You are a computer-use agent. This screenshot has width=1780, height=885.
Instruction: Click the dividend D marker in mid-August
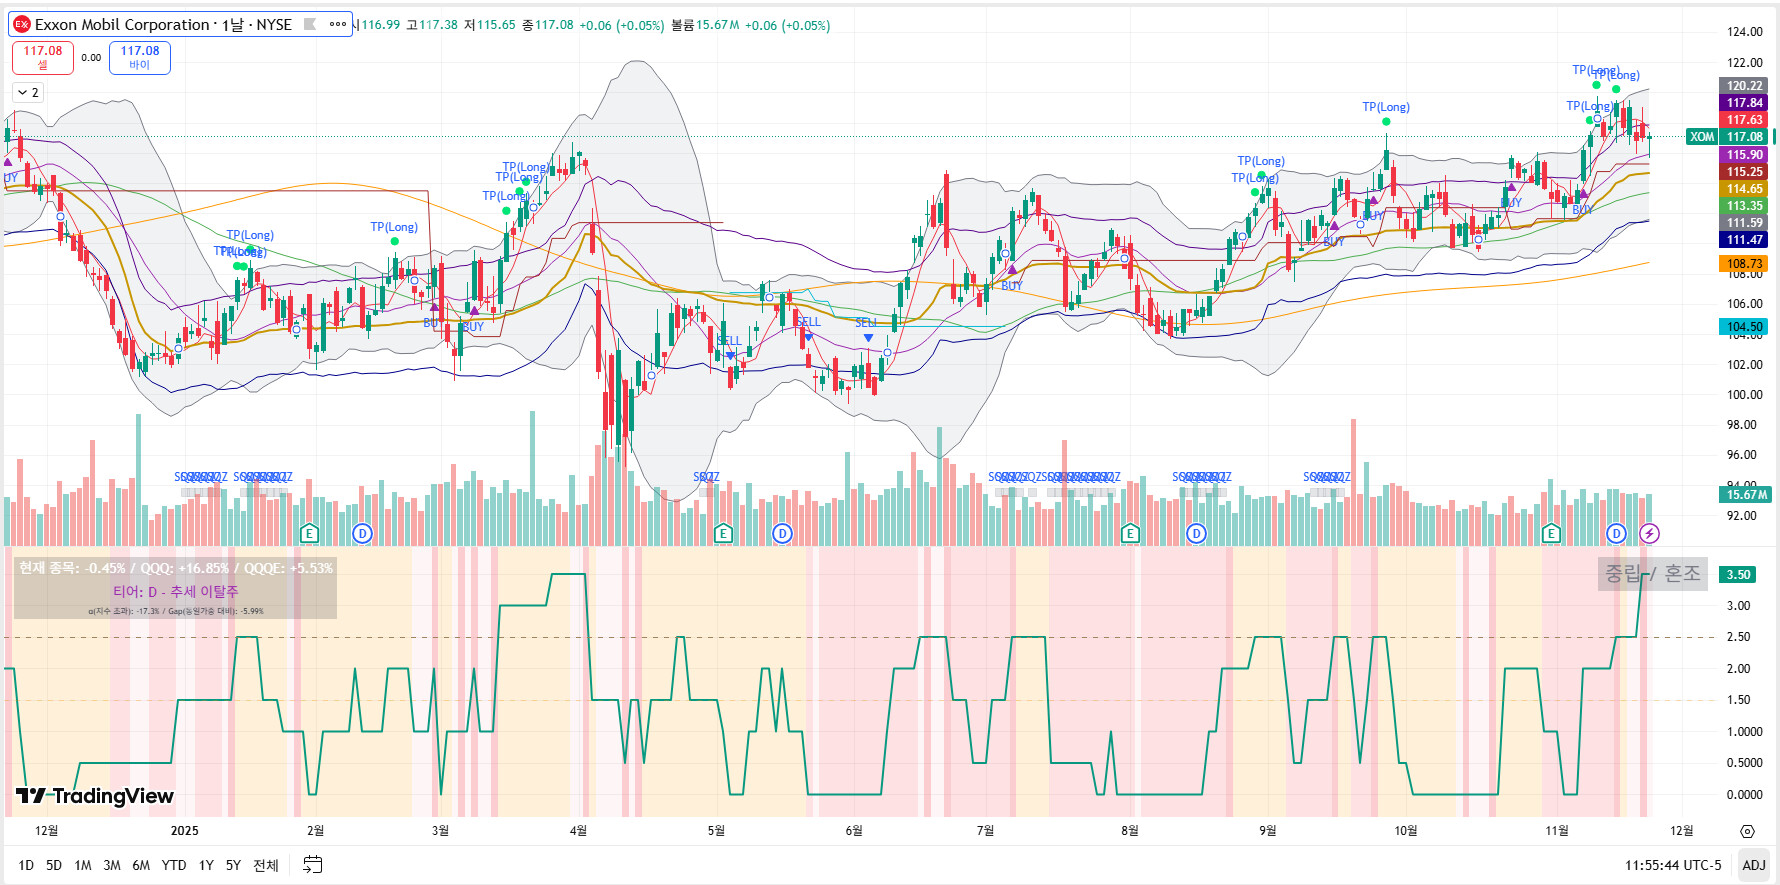pyautogui.click(x=1196, y=533)
